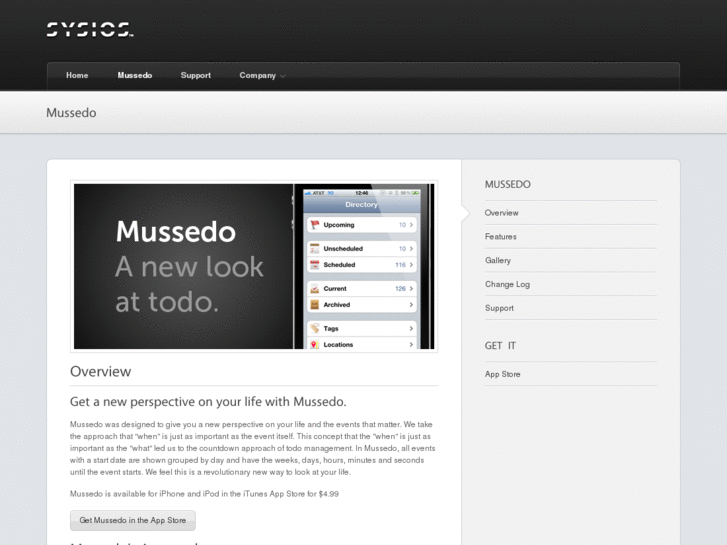Click the Current count 126
The width and height of the screenshot is (727, 545).
[400, 289]
